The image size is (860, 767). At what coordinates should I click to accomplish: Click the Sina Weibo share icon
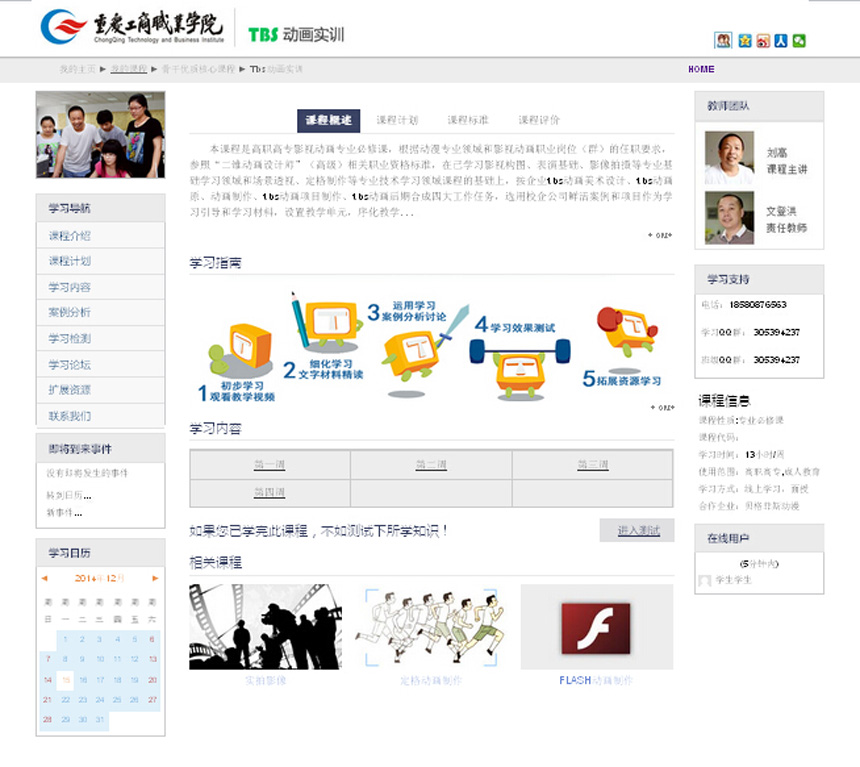click(x=763, y=41)
